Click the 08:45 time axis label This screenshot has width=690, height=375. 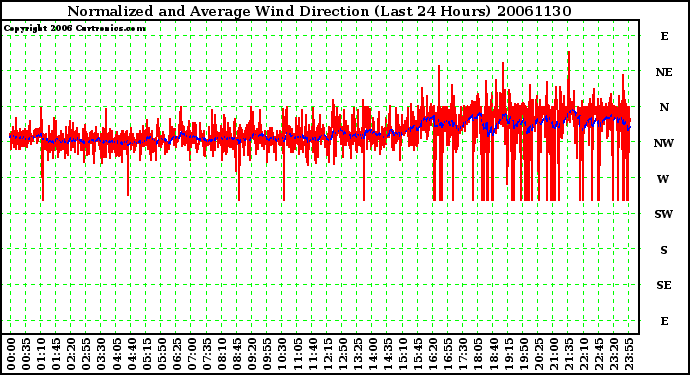[237, 354]
